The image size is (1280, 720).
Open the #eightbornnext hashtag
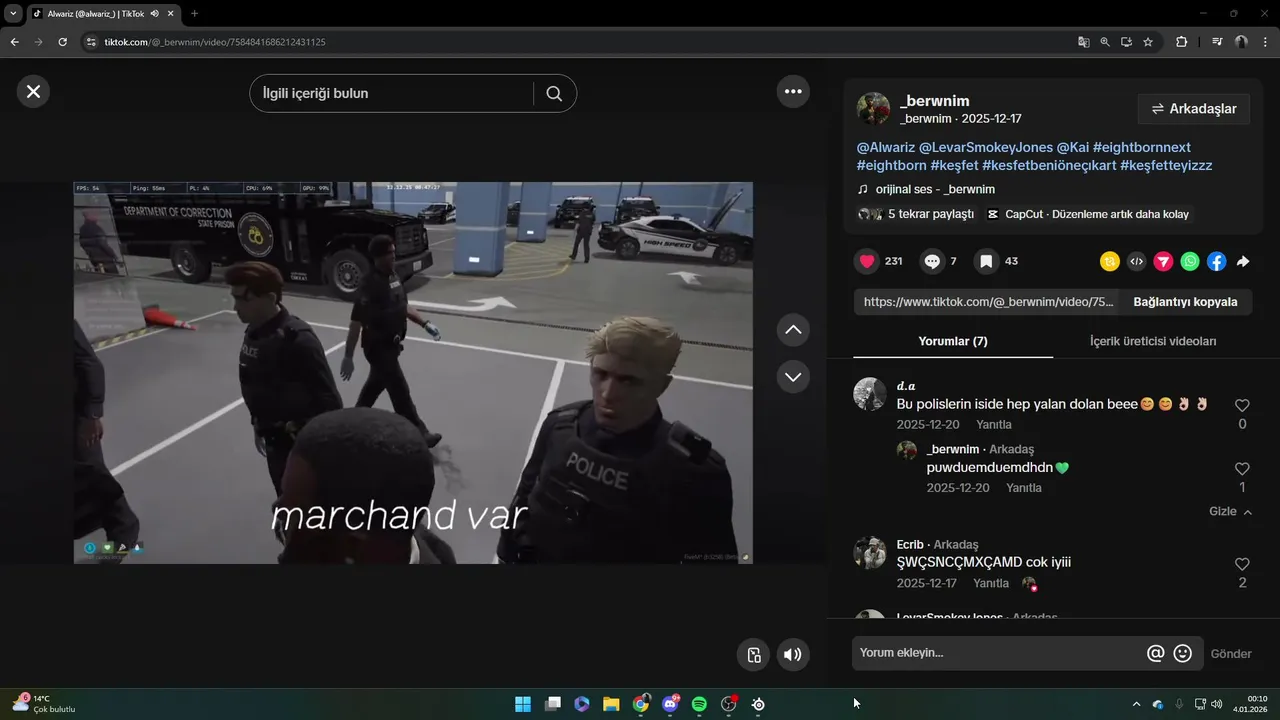pyautogui.click(x=1142, y=147)
